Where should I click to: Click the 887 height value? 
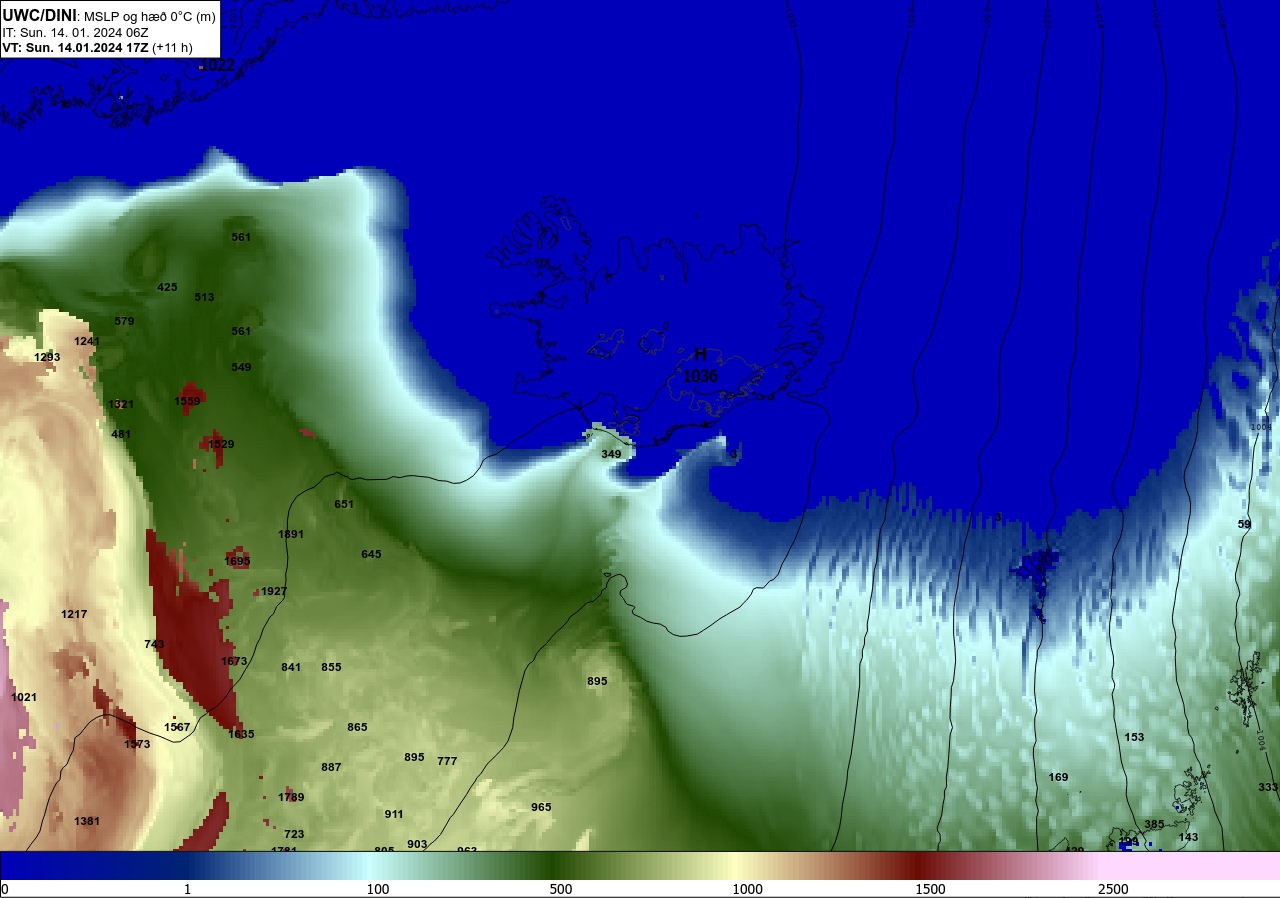click(331, 767)
